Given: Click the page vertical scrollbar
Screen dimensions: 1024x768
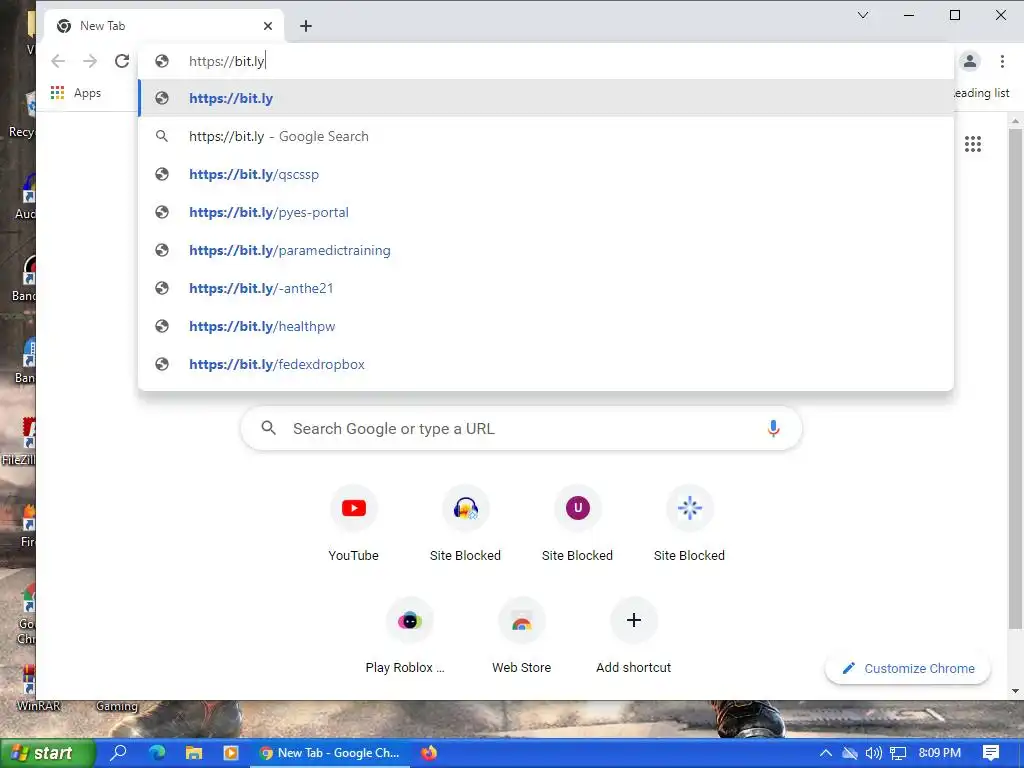Looking at the screenshot, I should (1015, 379).
